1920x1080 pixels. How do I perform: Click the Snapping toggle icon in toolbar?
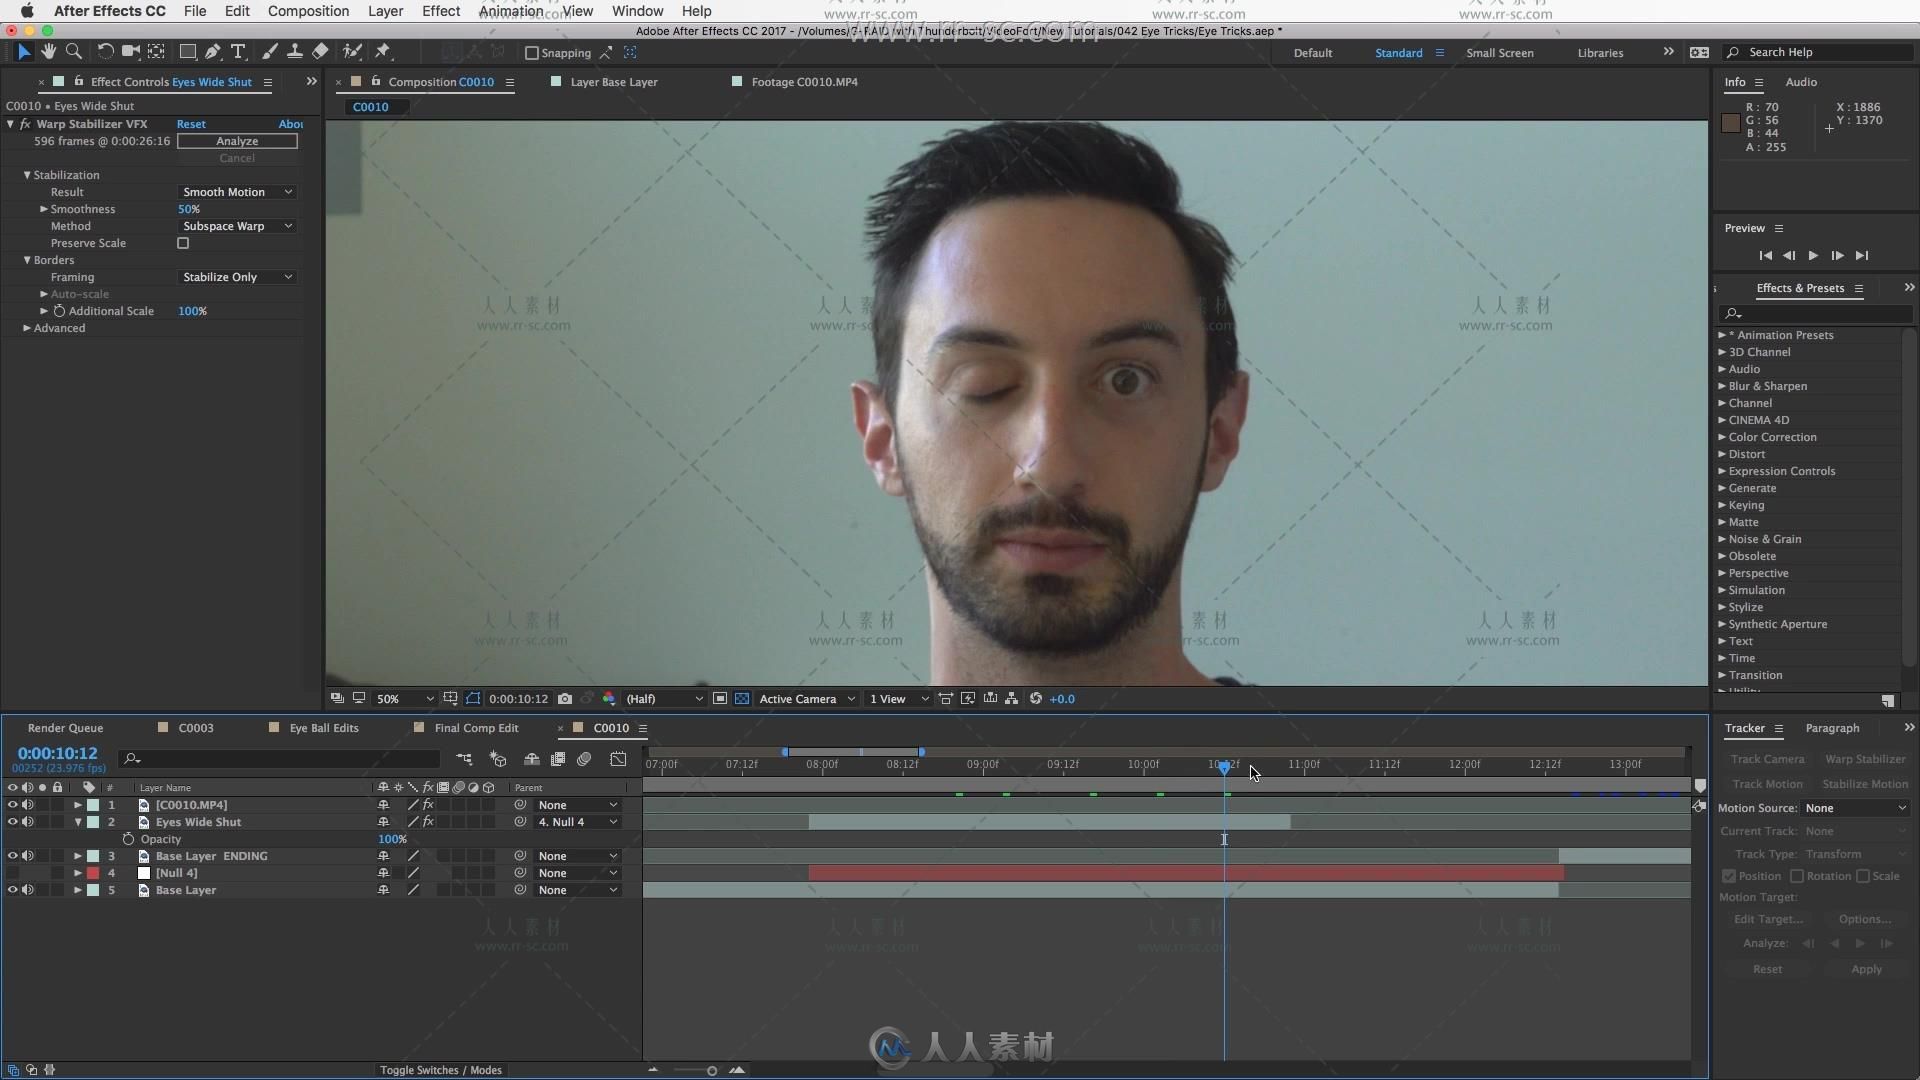pos(529,53)
